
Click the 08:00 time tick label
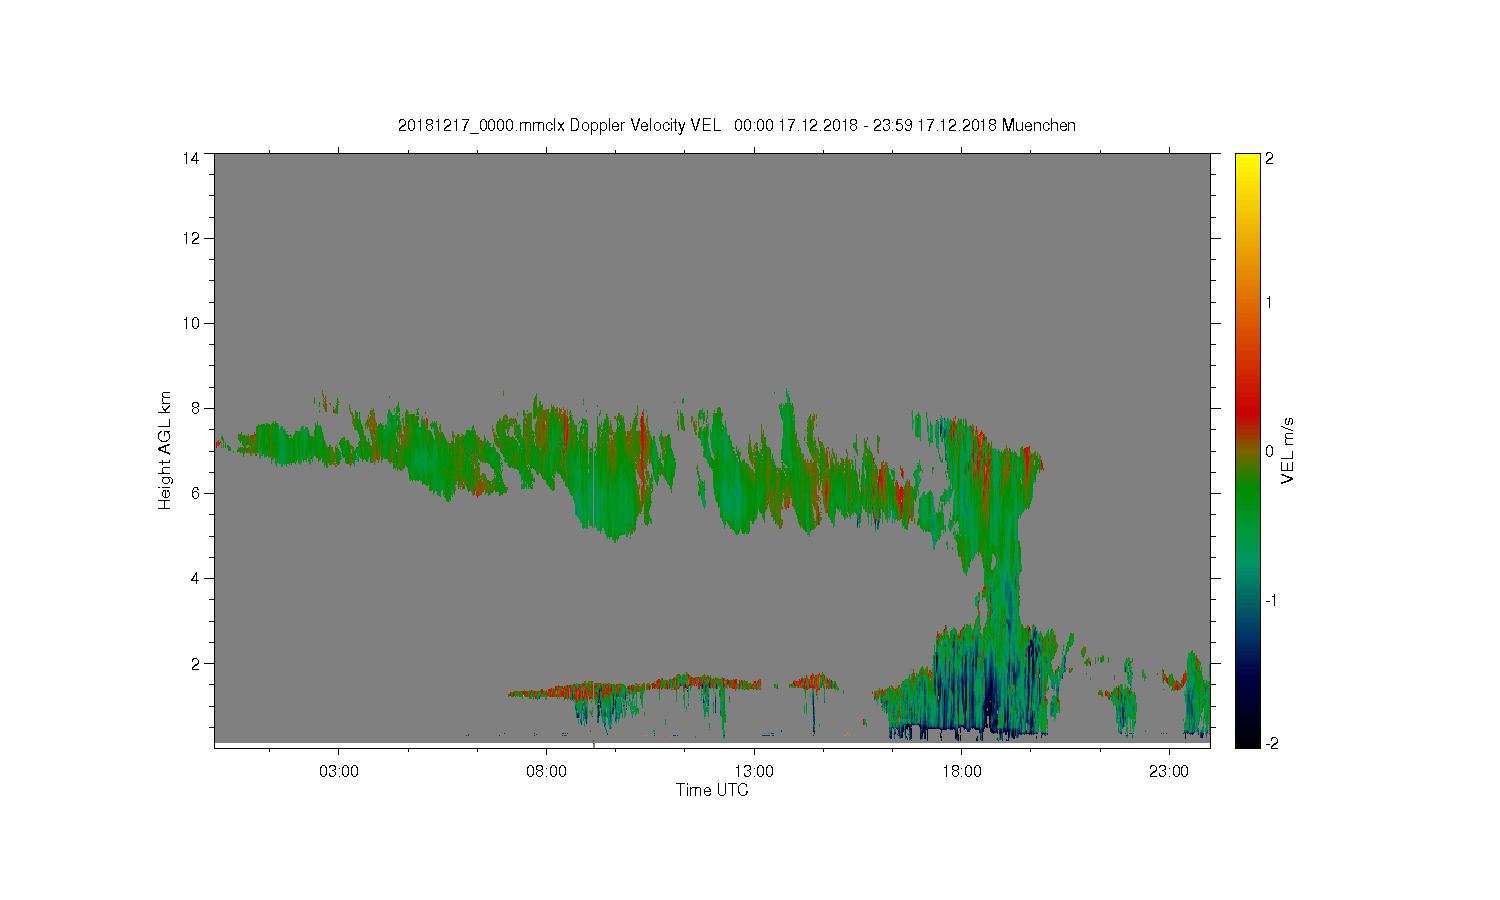546,771
